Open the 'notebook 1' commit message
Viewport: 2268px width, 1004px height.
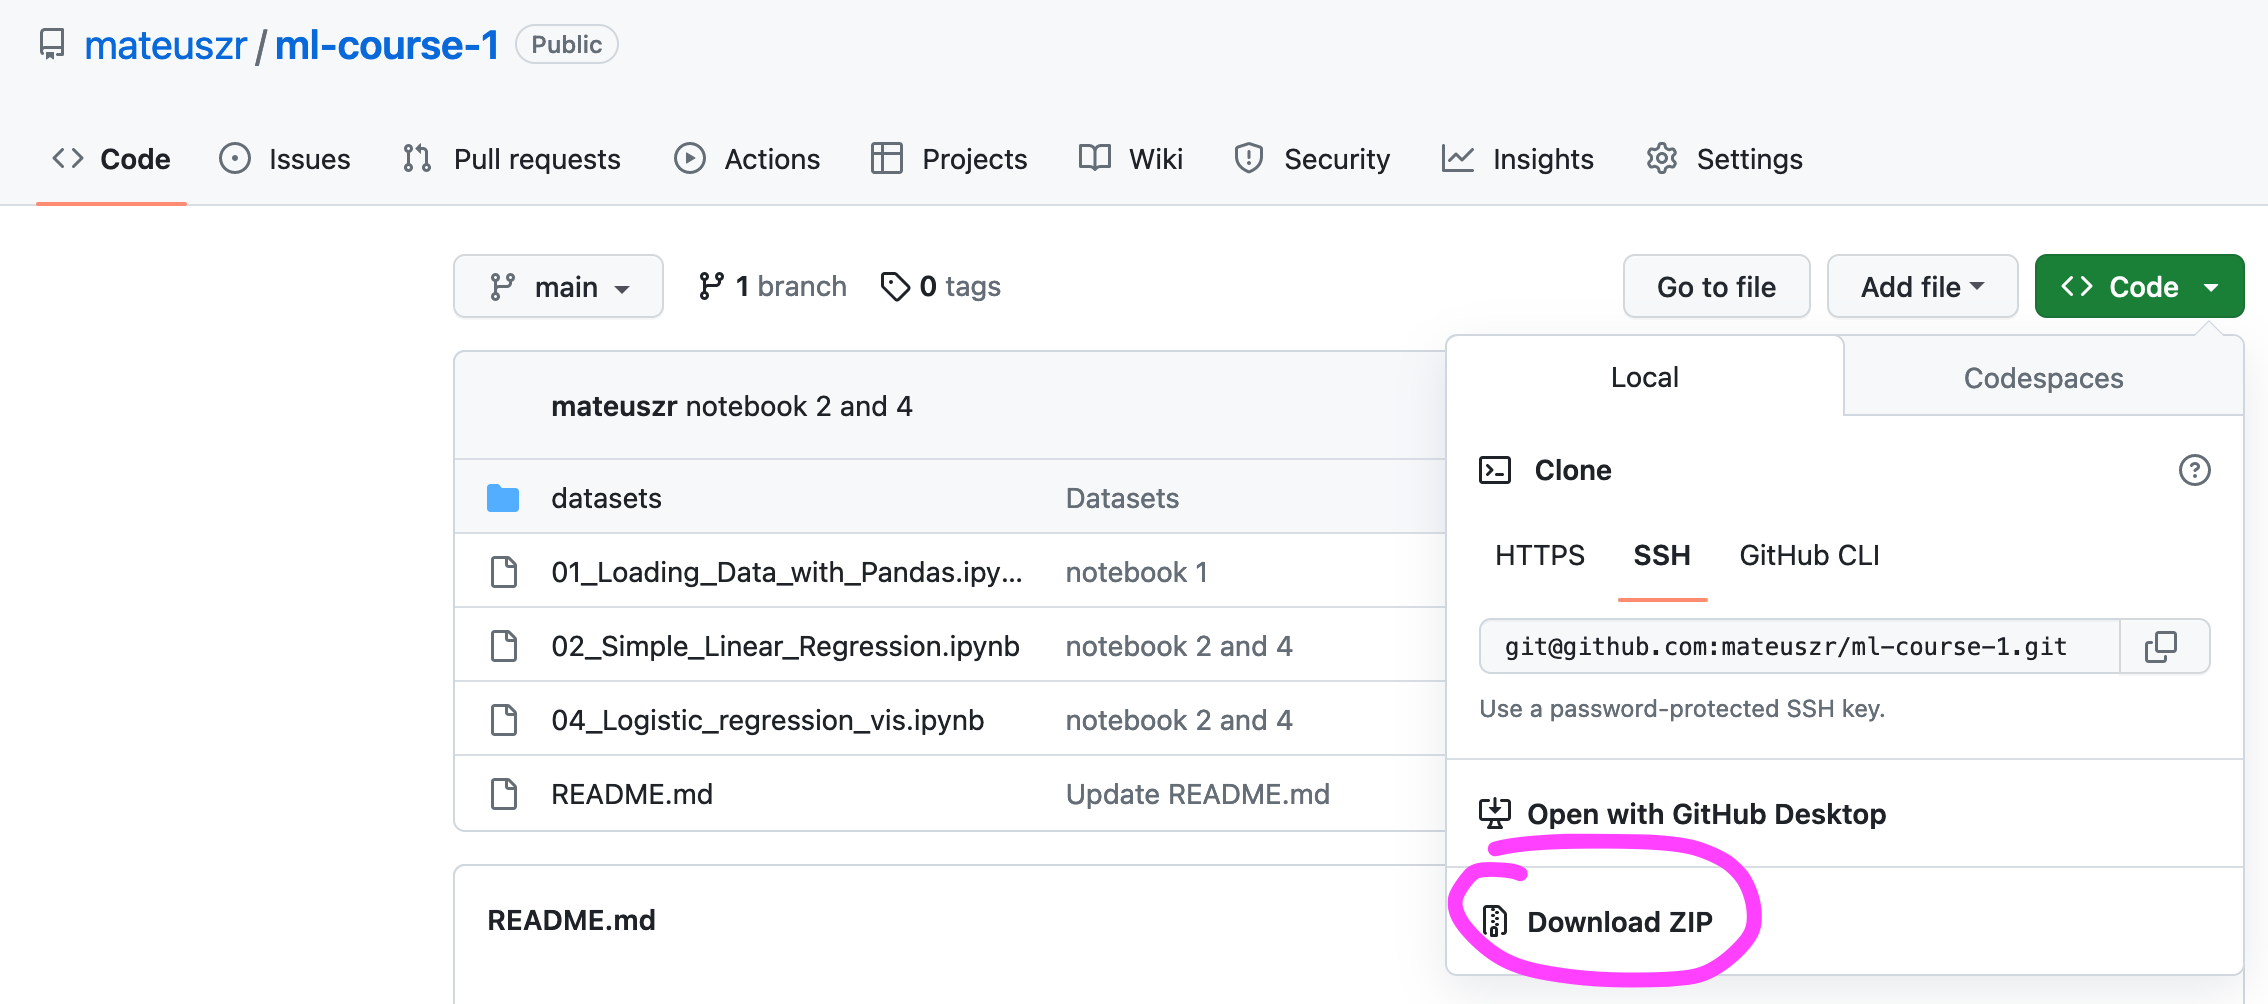tap(1136, 572)
